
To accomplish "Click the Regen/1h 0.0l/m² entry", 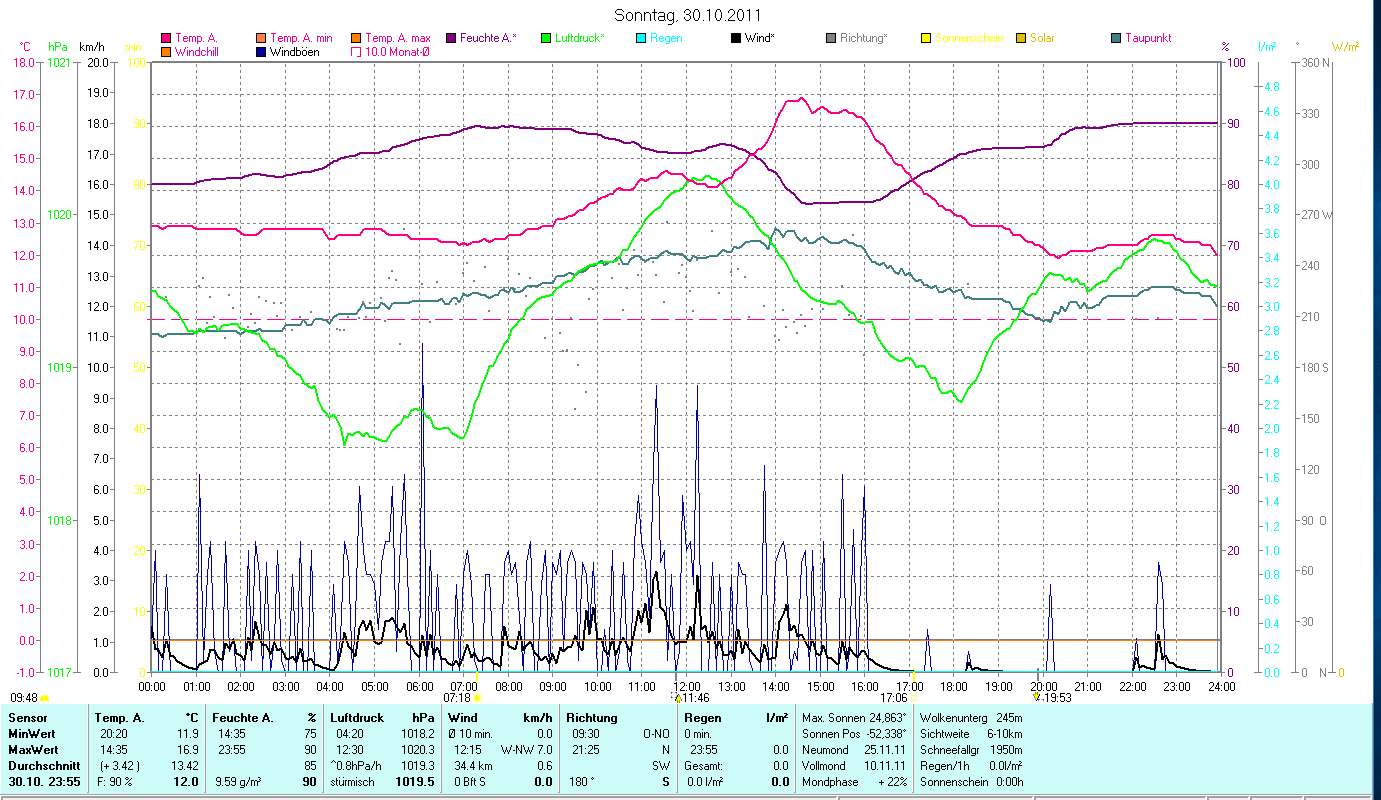I will pos(971,766).
